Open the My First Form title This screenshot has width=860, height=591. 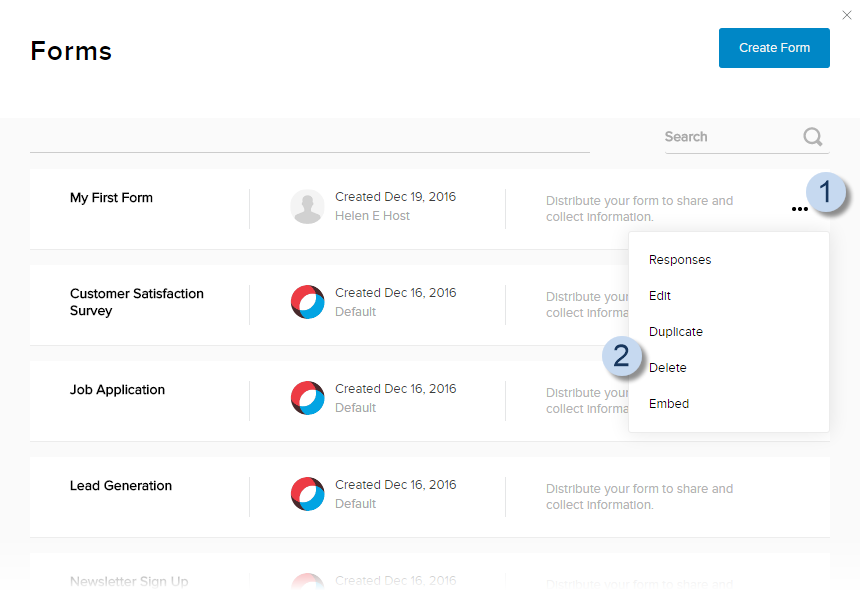tap(111, 198)
